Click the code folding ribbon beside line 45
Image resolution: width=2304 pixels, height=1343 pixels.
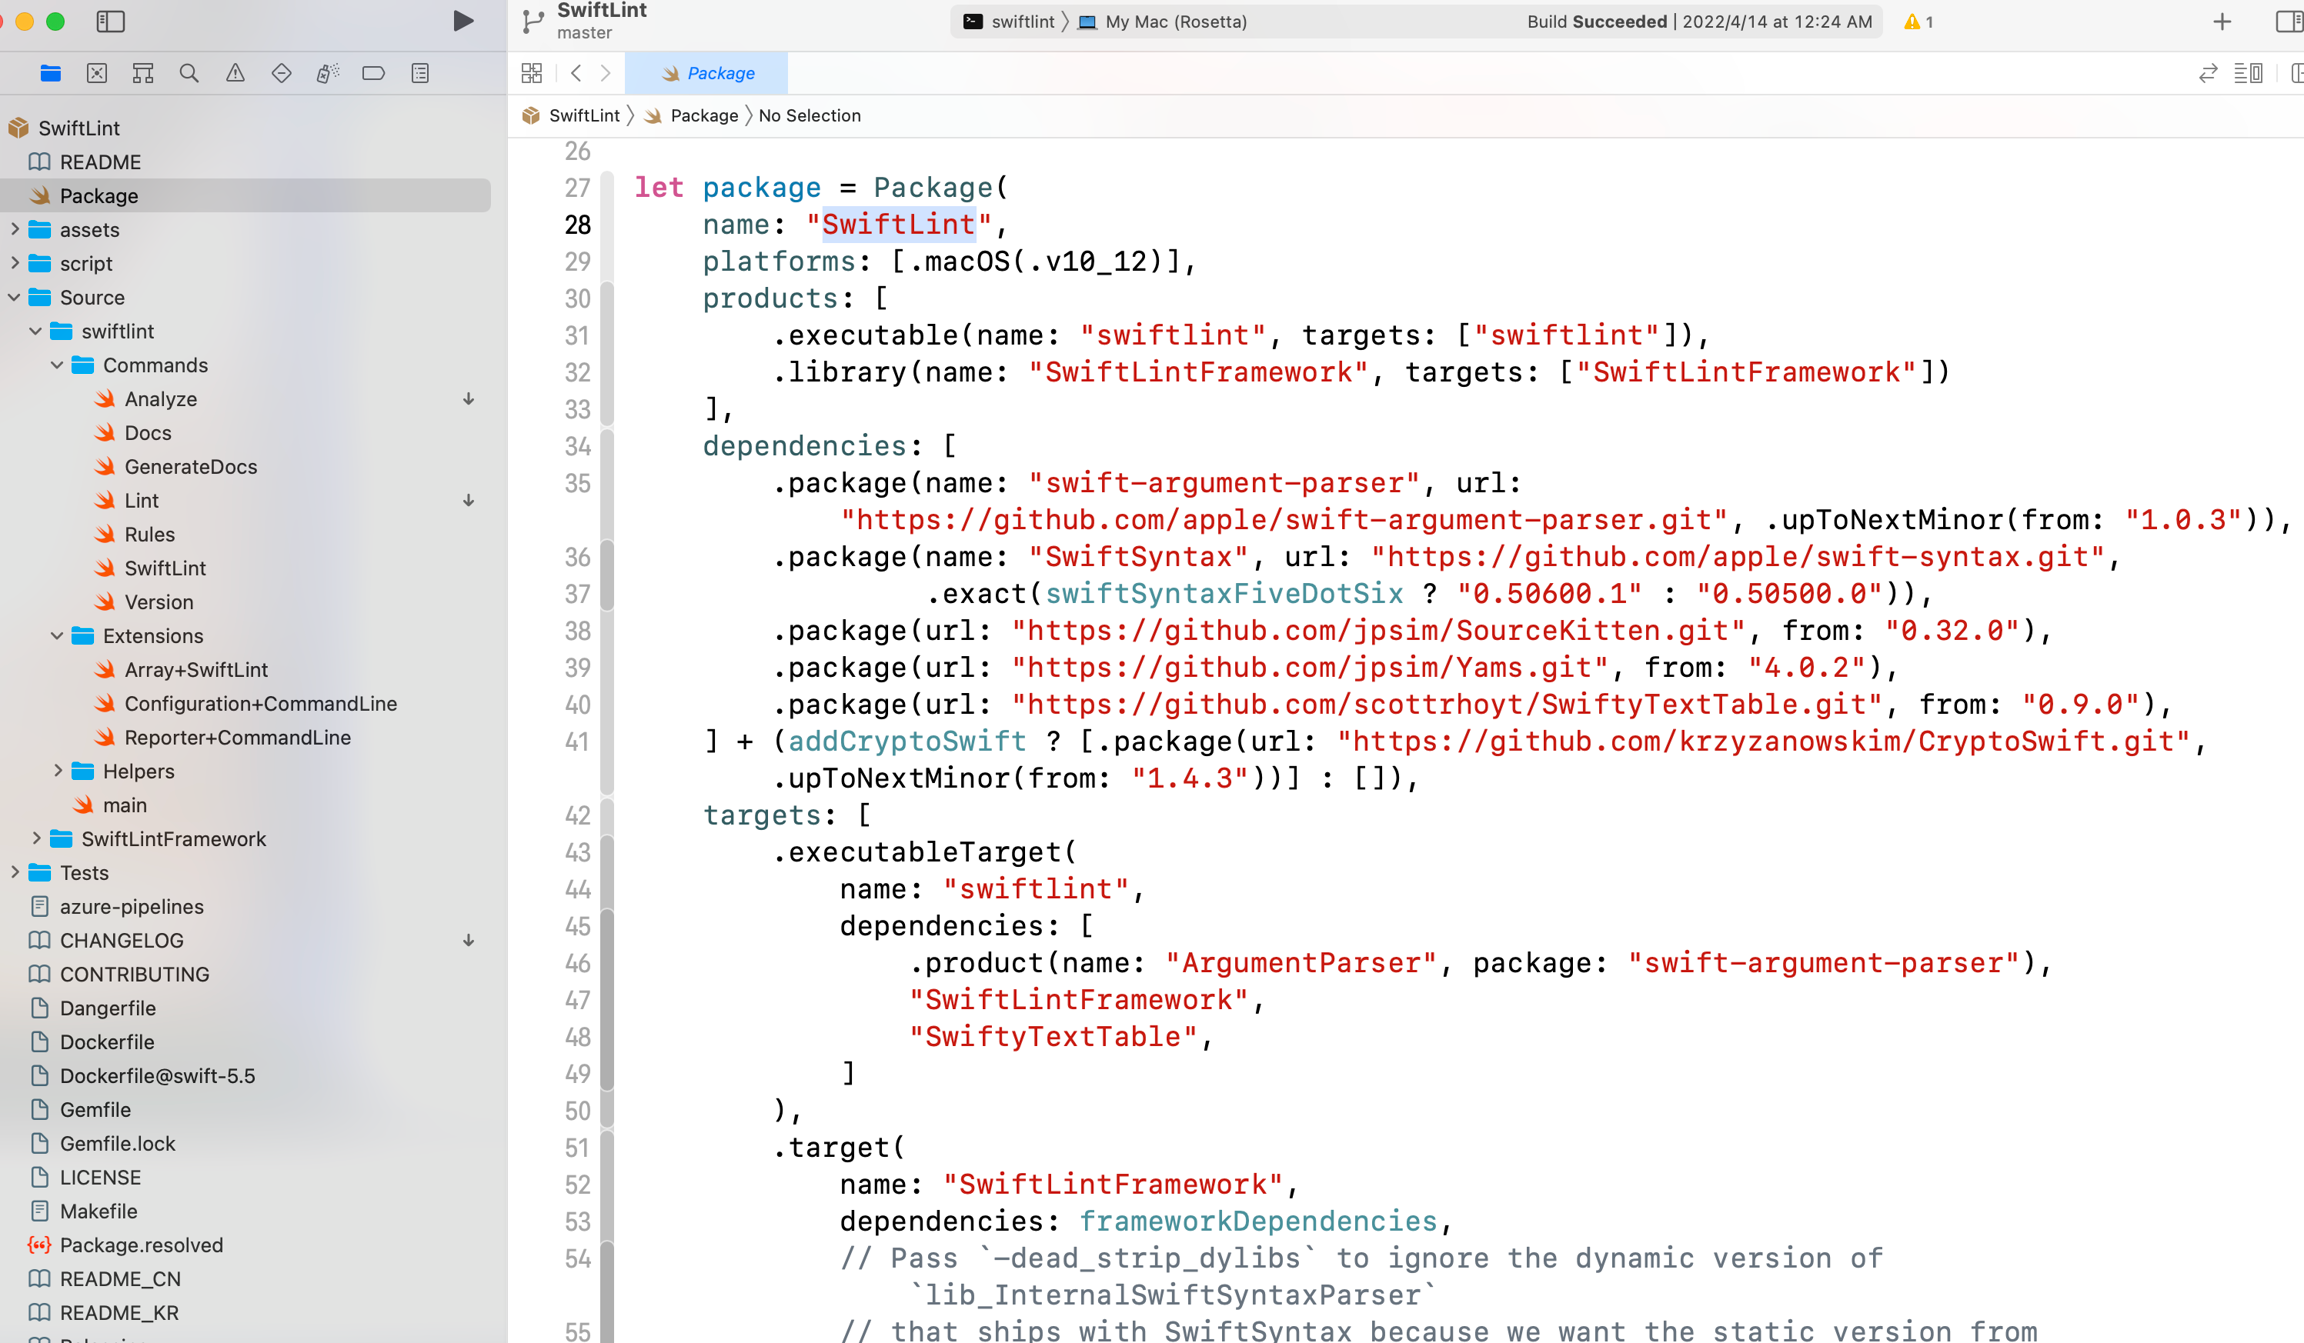click(x=607, y=926)
